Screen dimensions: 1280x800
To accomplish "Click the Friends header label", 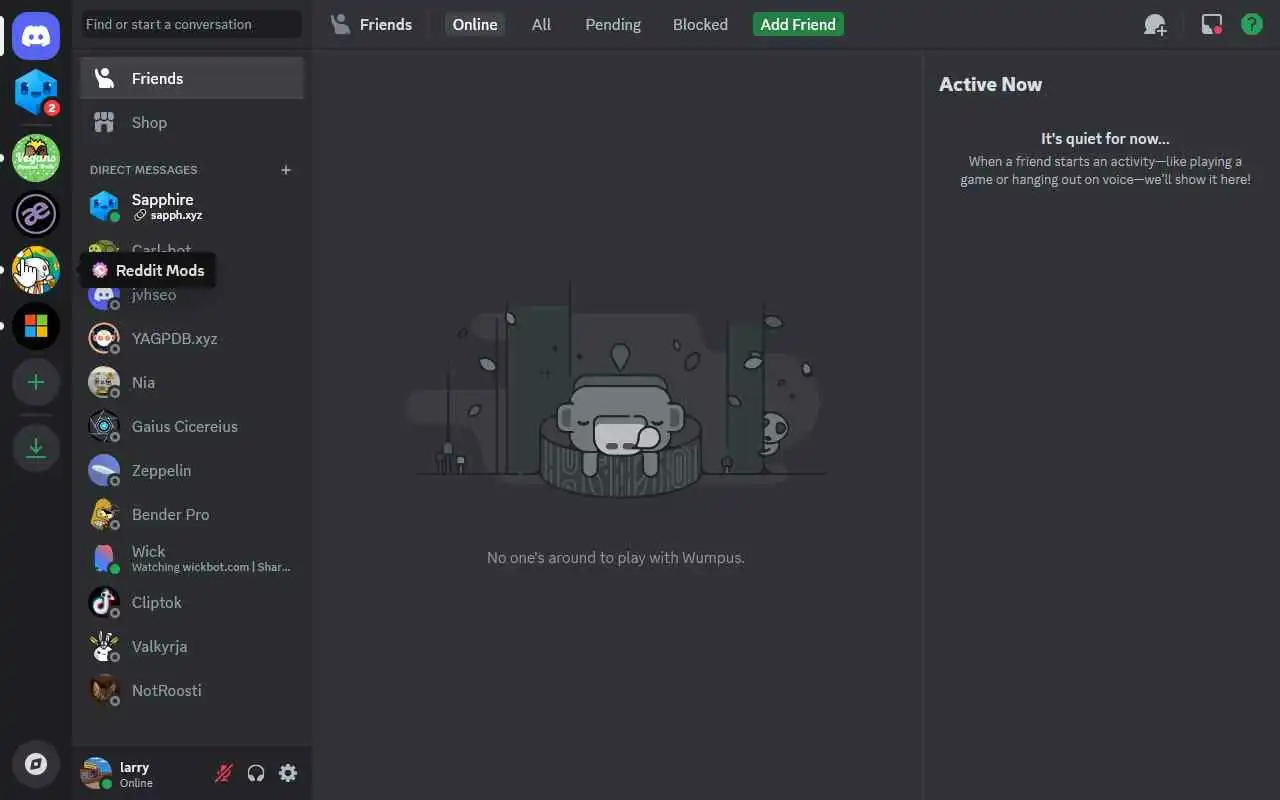I will click(385, 24).
